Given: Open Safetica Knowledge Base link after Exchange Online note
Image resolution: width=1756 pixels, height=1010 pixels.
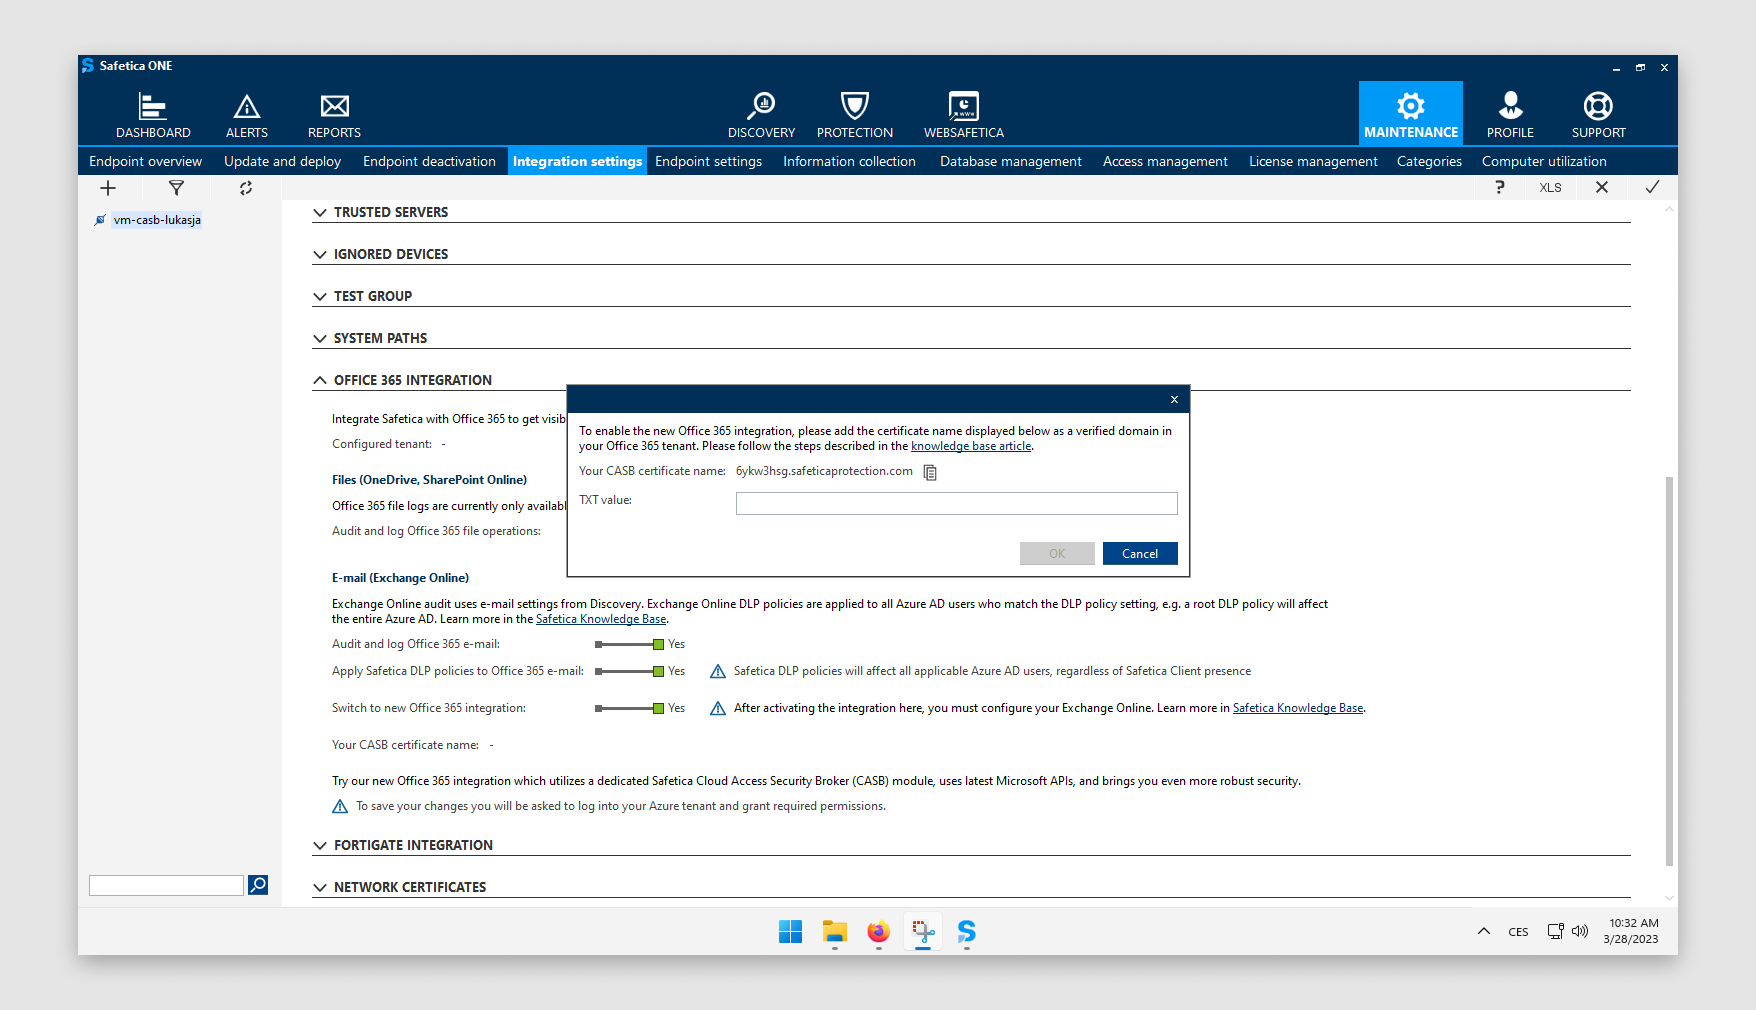Looking at the screenshot, I should pyautogui.click(x=1298, y=708).
